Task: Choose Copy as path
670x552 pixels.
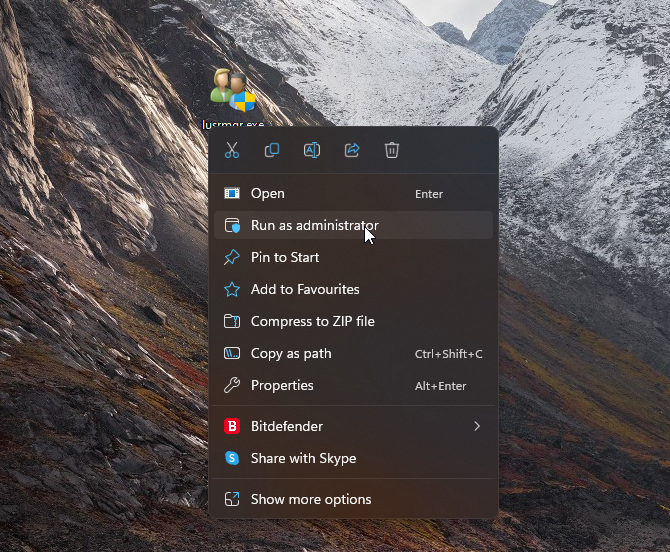Action: [x=291, y=353]
